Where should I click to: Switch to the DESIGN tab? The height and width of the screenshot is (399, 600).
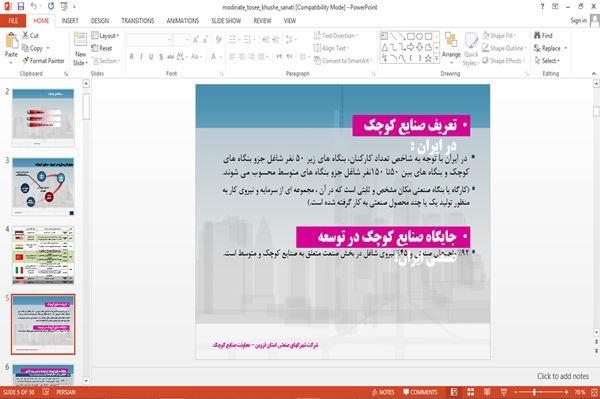click(x=99, y=21)
